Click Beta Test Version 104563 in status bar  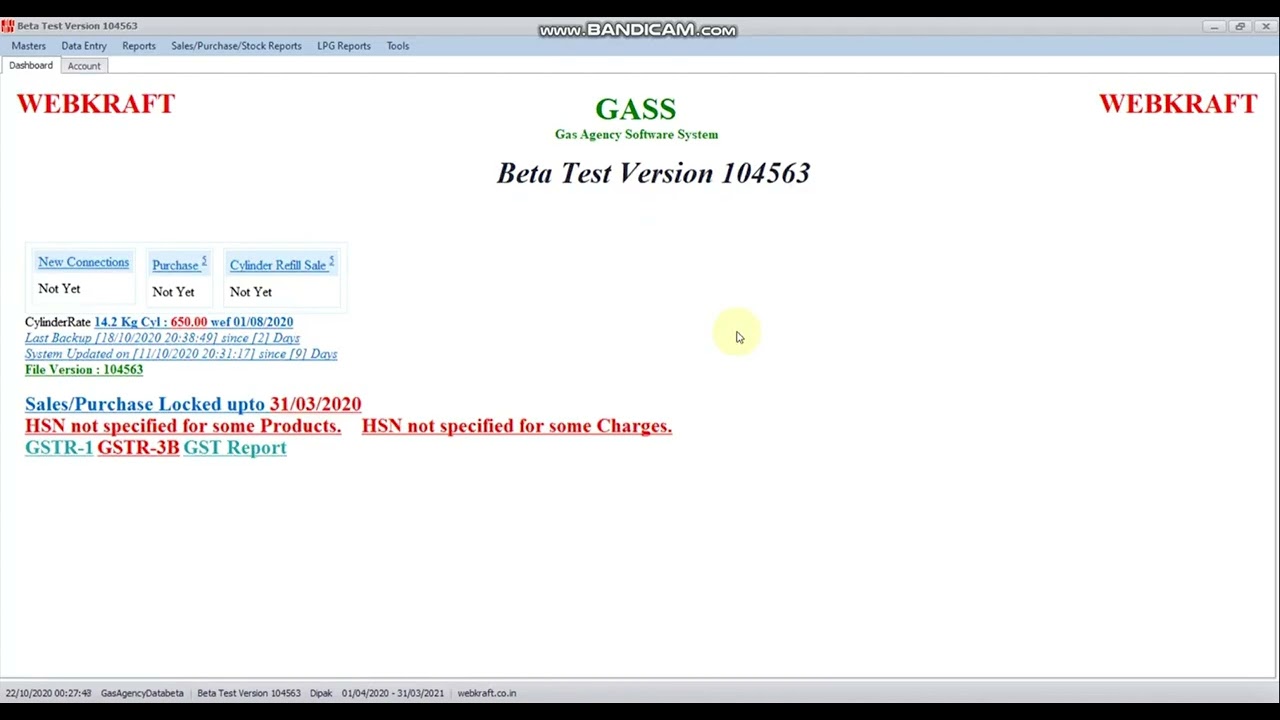pos(249,693)
